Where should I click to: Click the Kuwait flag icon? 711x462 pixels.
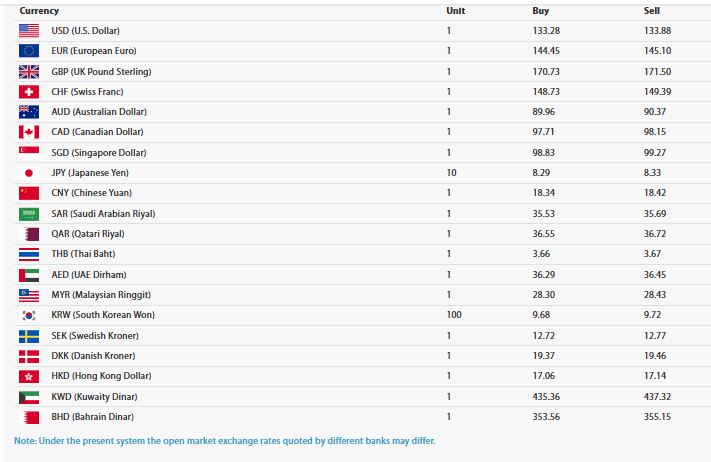pyautogui.click(x=29, y=397)
